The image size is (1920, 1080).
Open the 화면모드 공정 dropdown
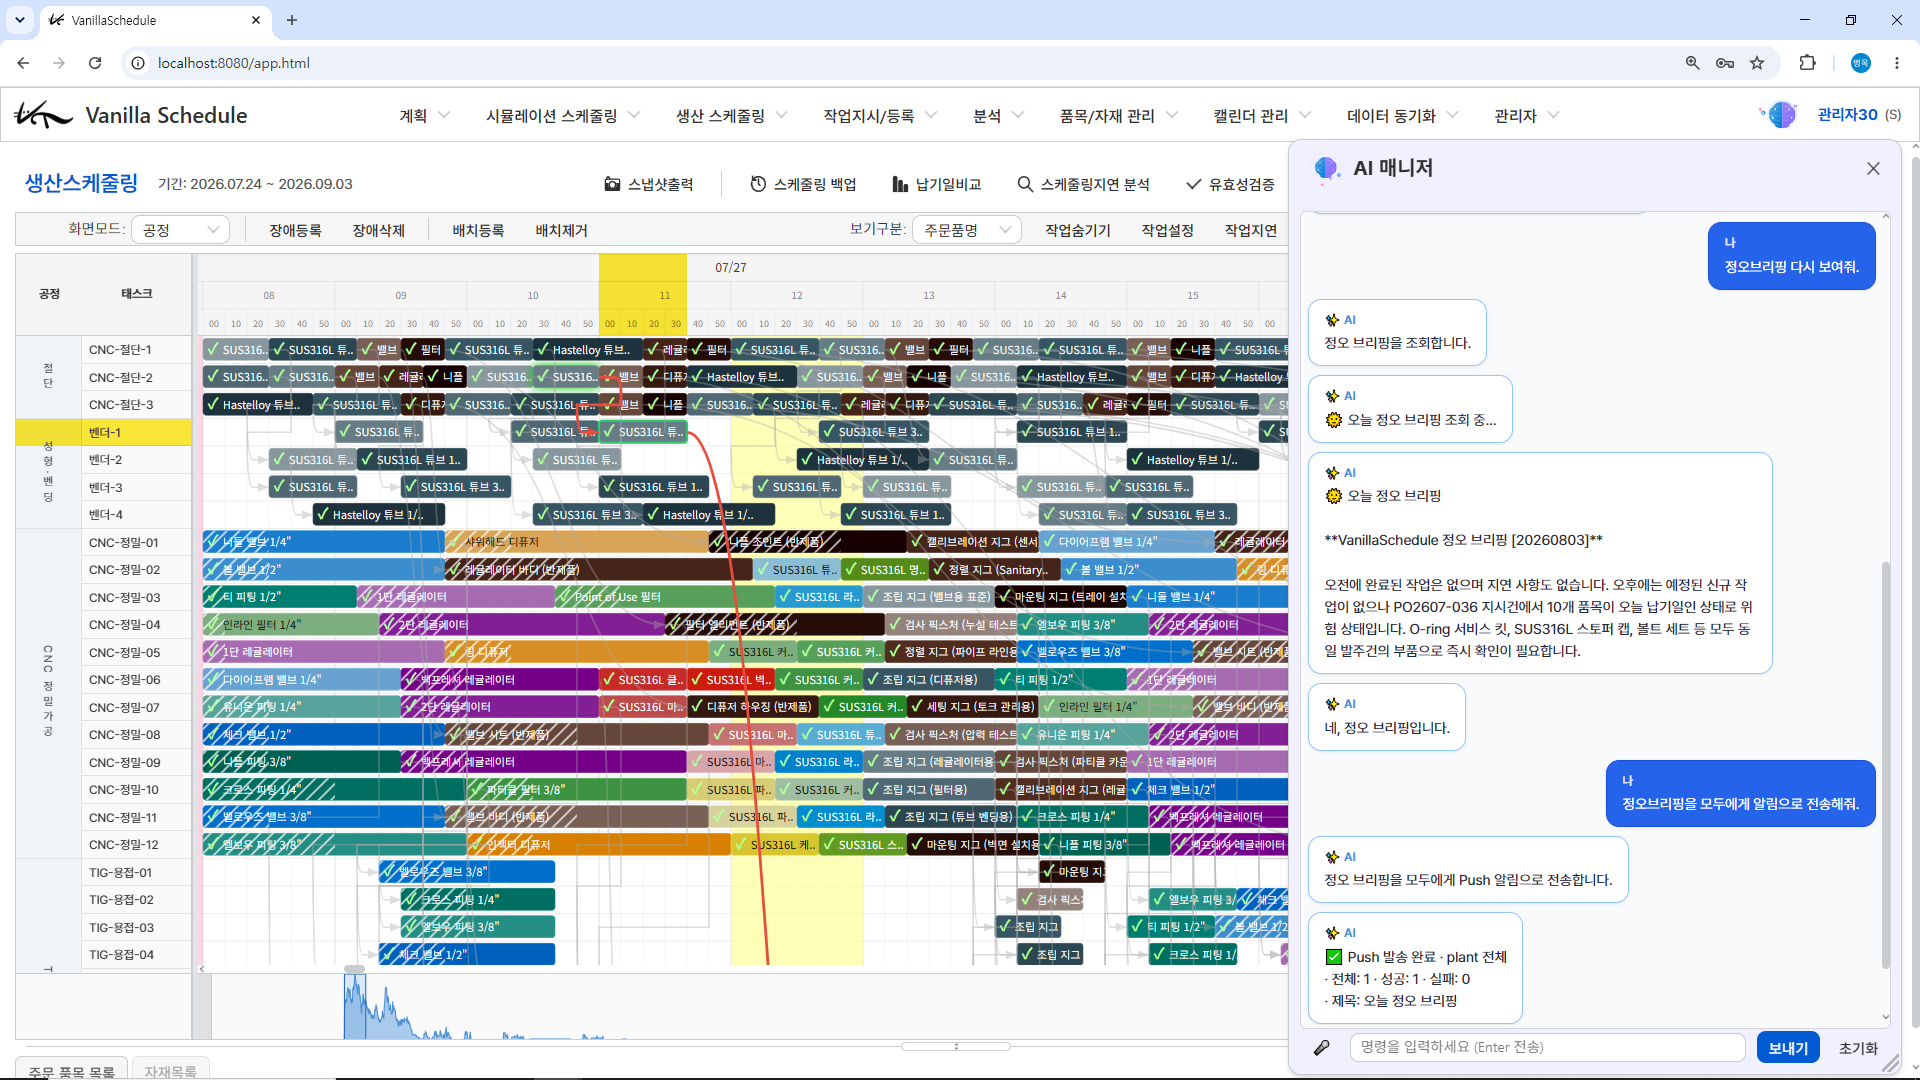(x=181, y=230)
